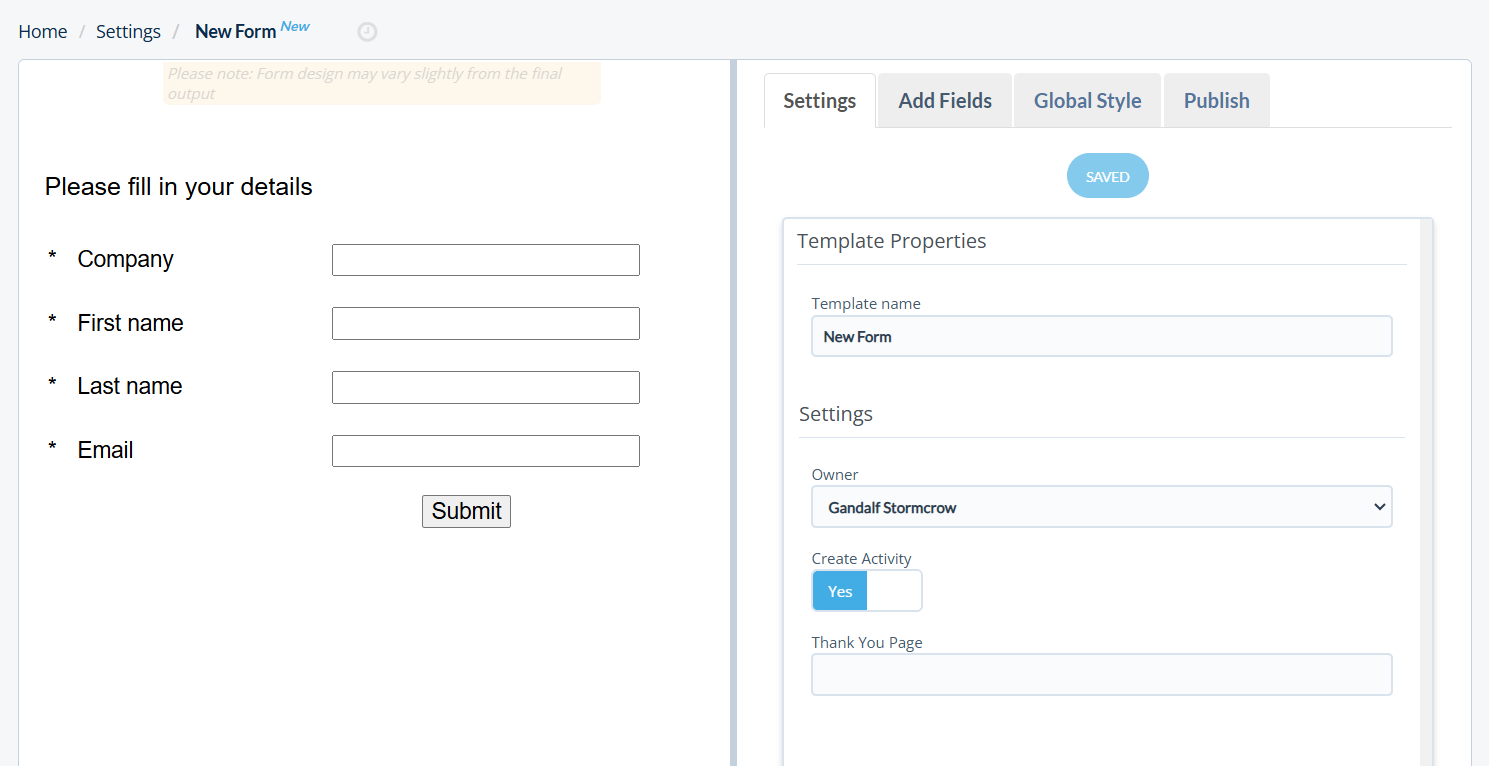Click the settings panel vertical scrollbar
The width and height of the screenshot is (1489, 766).
1426,492
